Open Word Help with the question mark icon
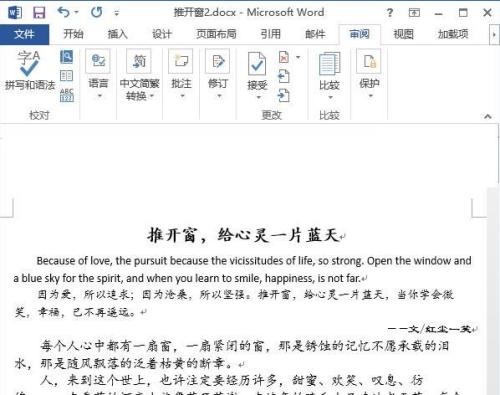Screen dimensions: 500x395 tap(389, 13)
